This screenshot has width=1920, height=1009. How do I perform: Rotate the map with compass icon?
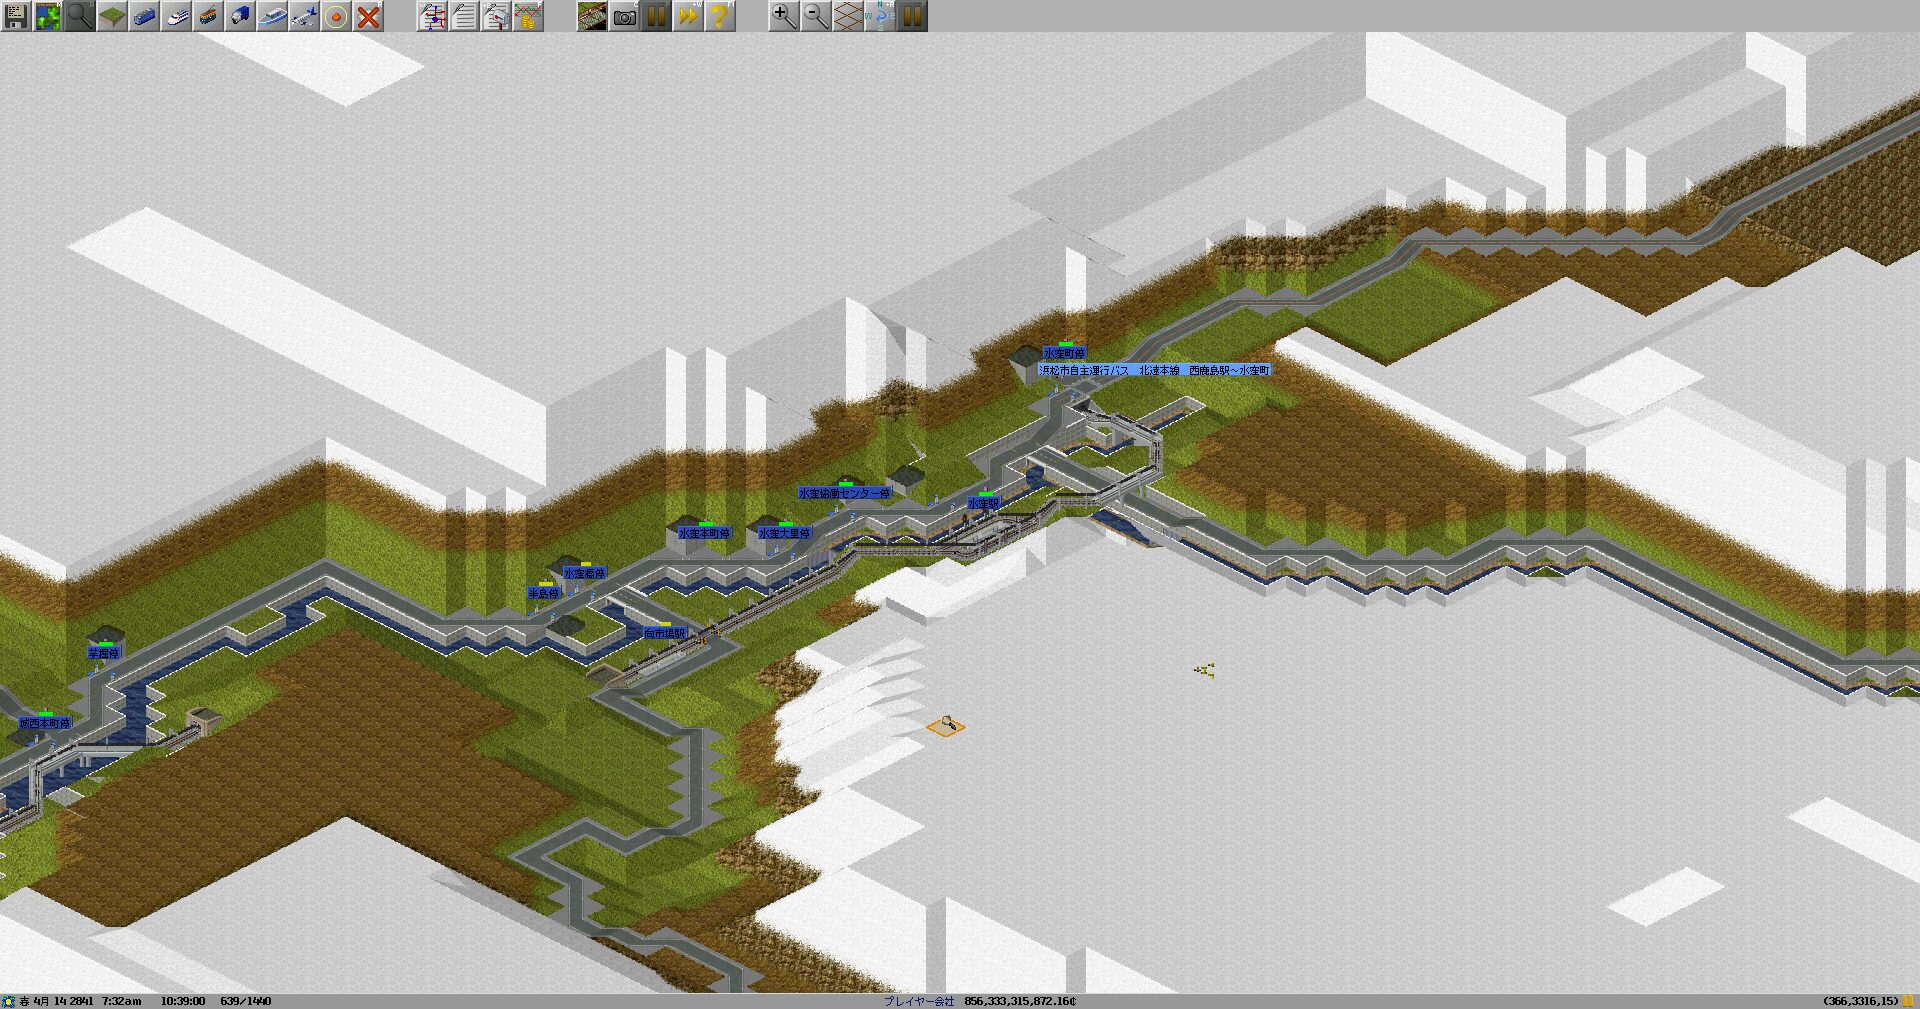pos(880,16)
